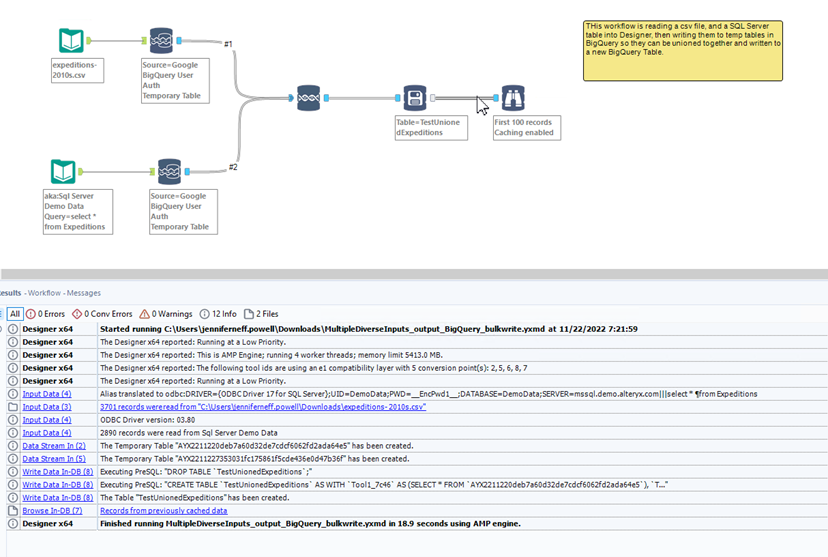Open 3701 records were read csv link
This screenshot has height=557, width=828.
pos(263,407)
